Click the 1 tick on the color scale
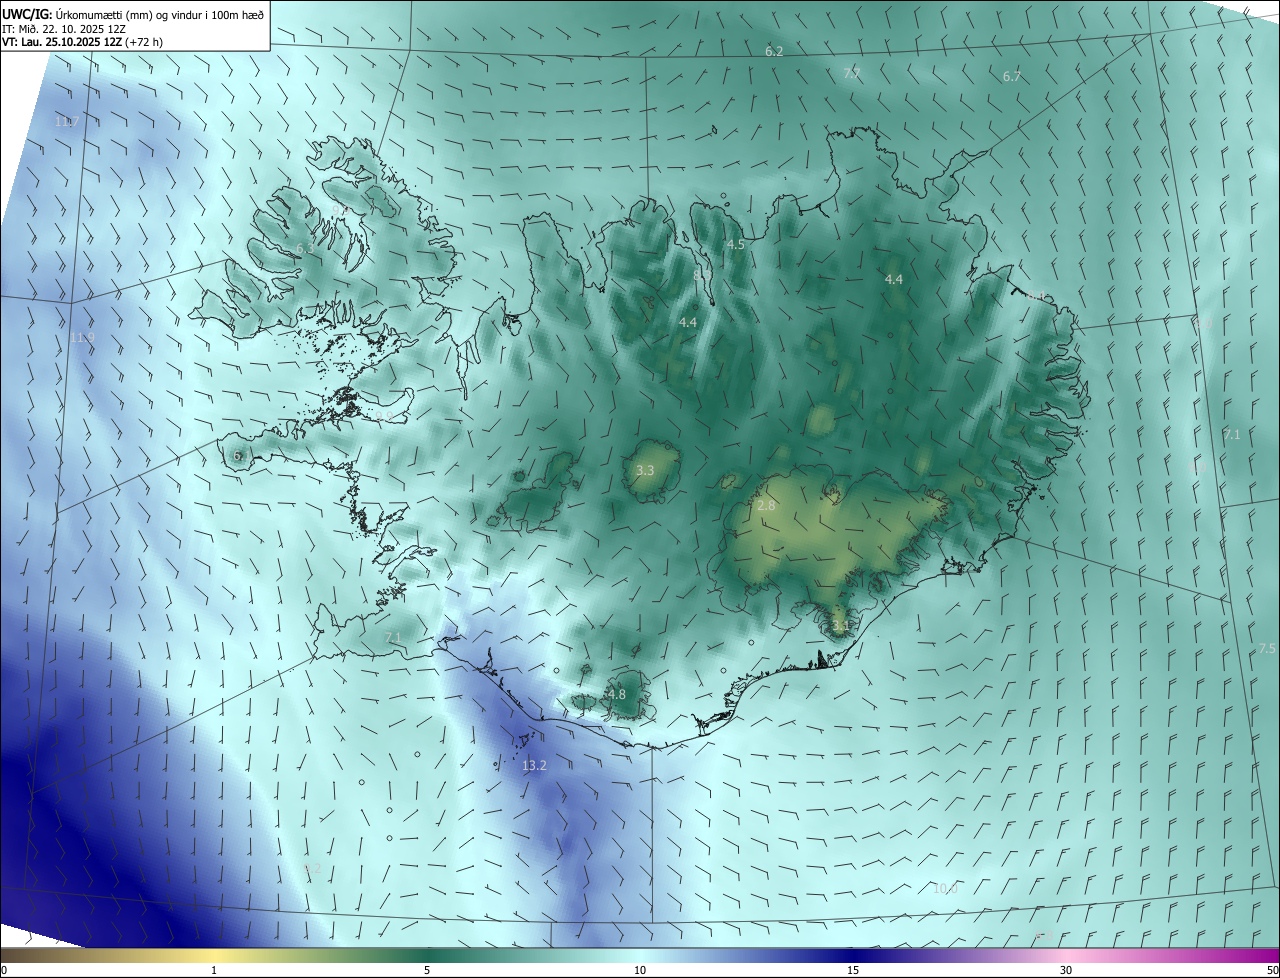This screenshot has height=978, width=1280. [214, 970]
